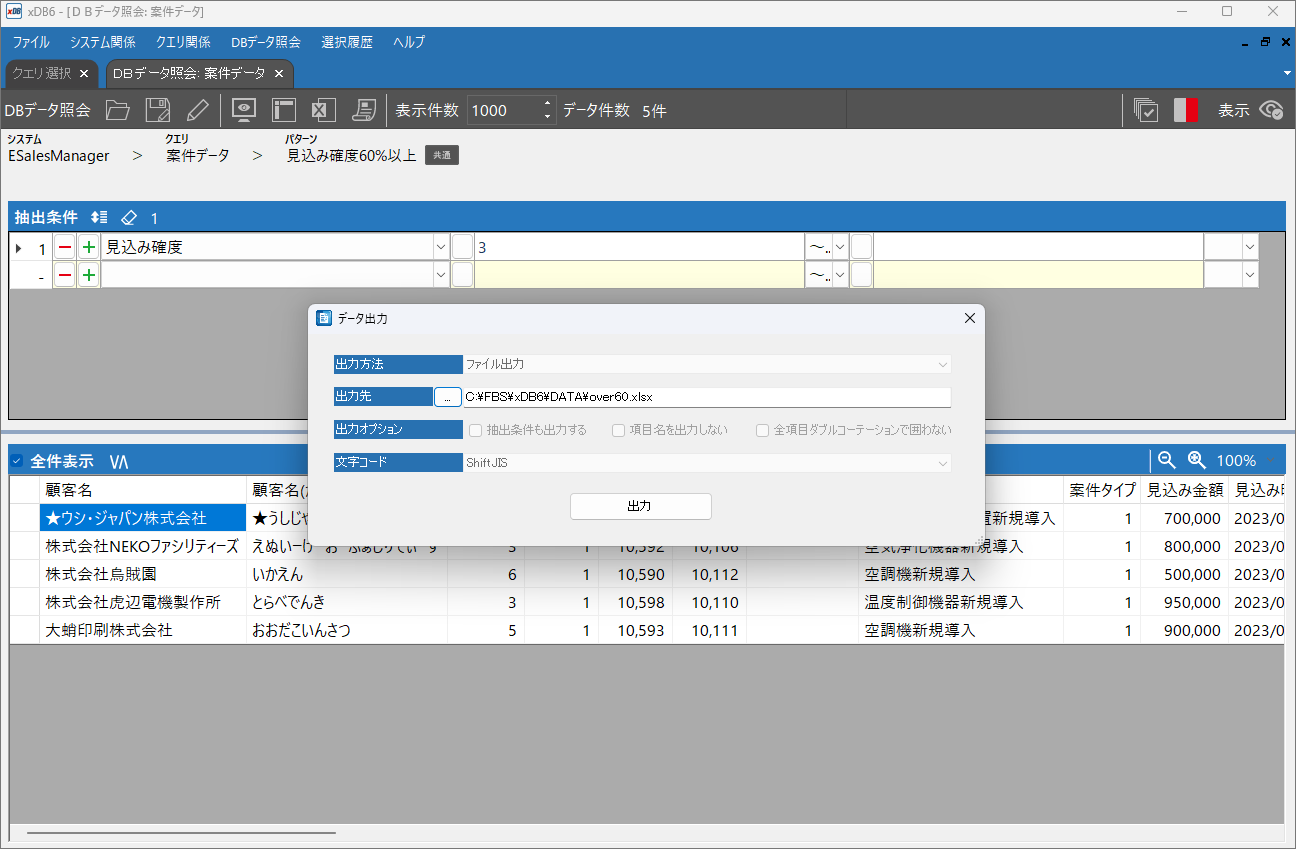
Task: Check 全項目ダブルコーテーションで囲わない option
Action: pyautogui.click(x=762, y=430)
